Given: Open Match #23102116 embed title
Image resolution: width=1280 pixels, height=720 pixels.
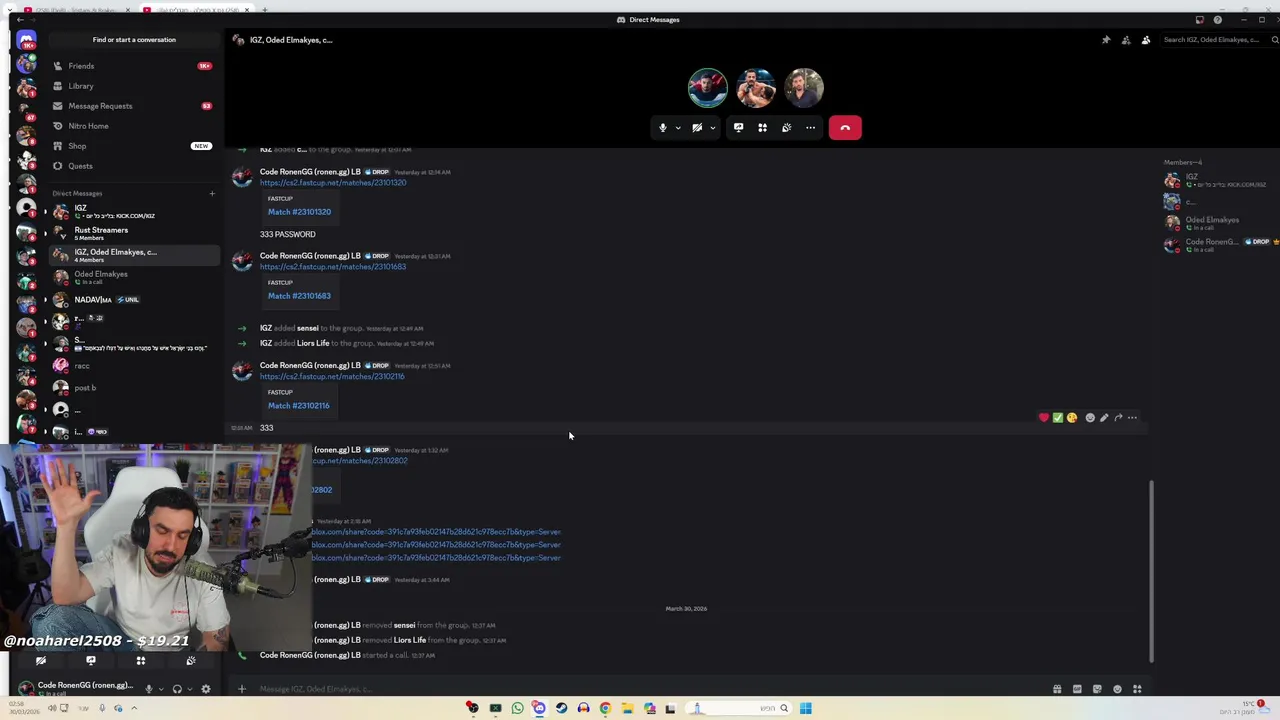Looking at the screenshot, I should (298, 406).
